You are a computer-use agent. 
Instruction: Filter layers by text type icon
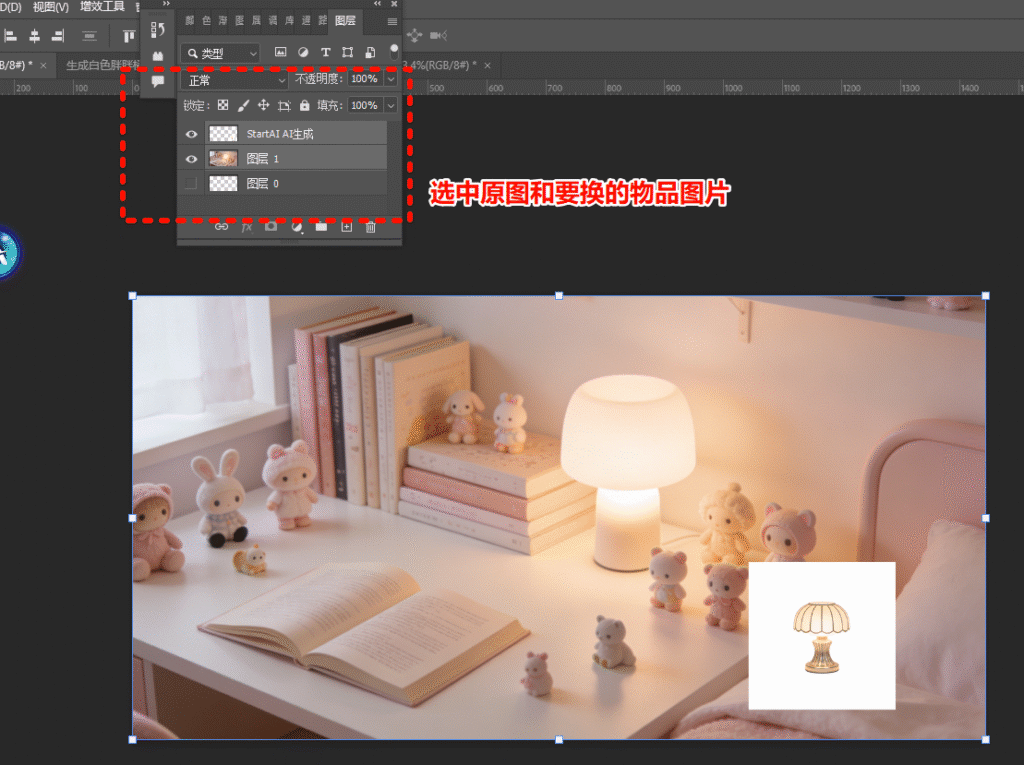click(x=325, y=52)
